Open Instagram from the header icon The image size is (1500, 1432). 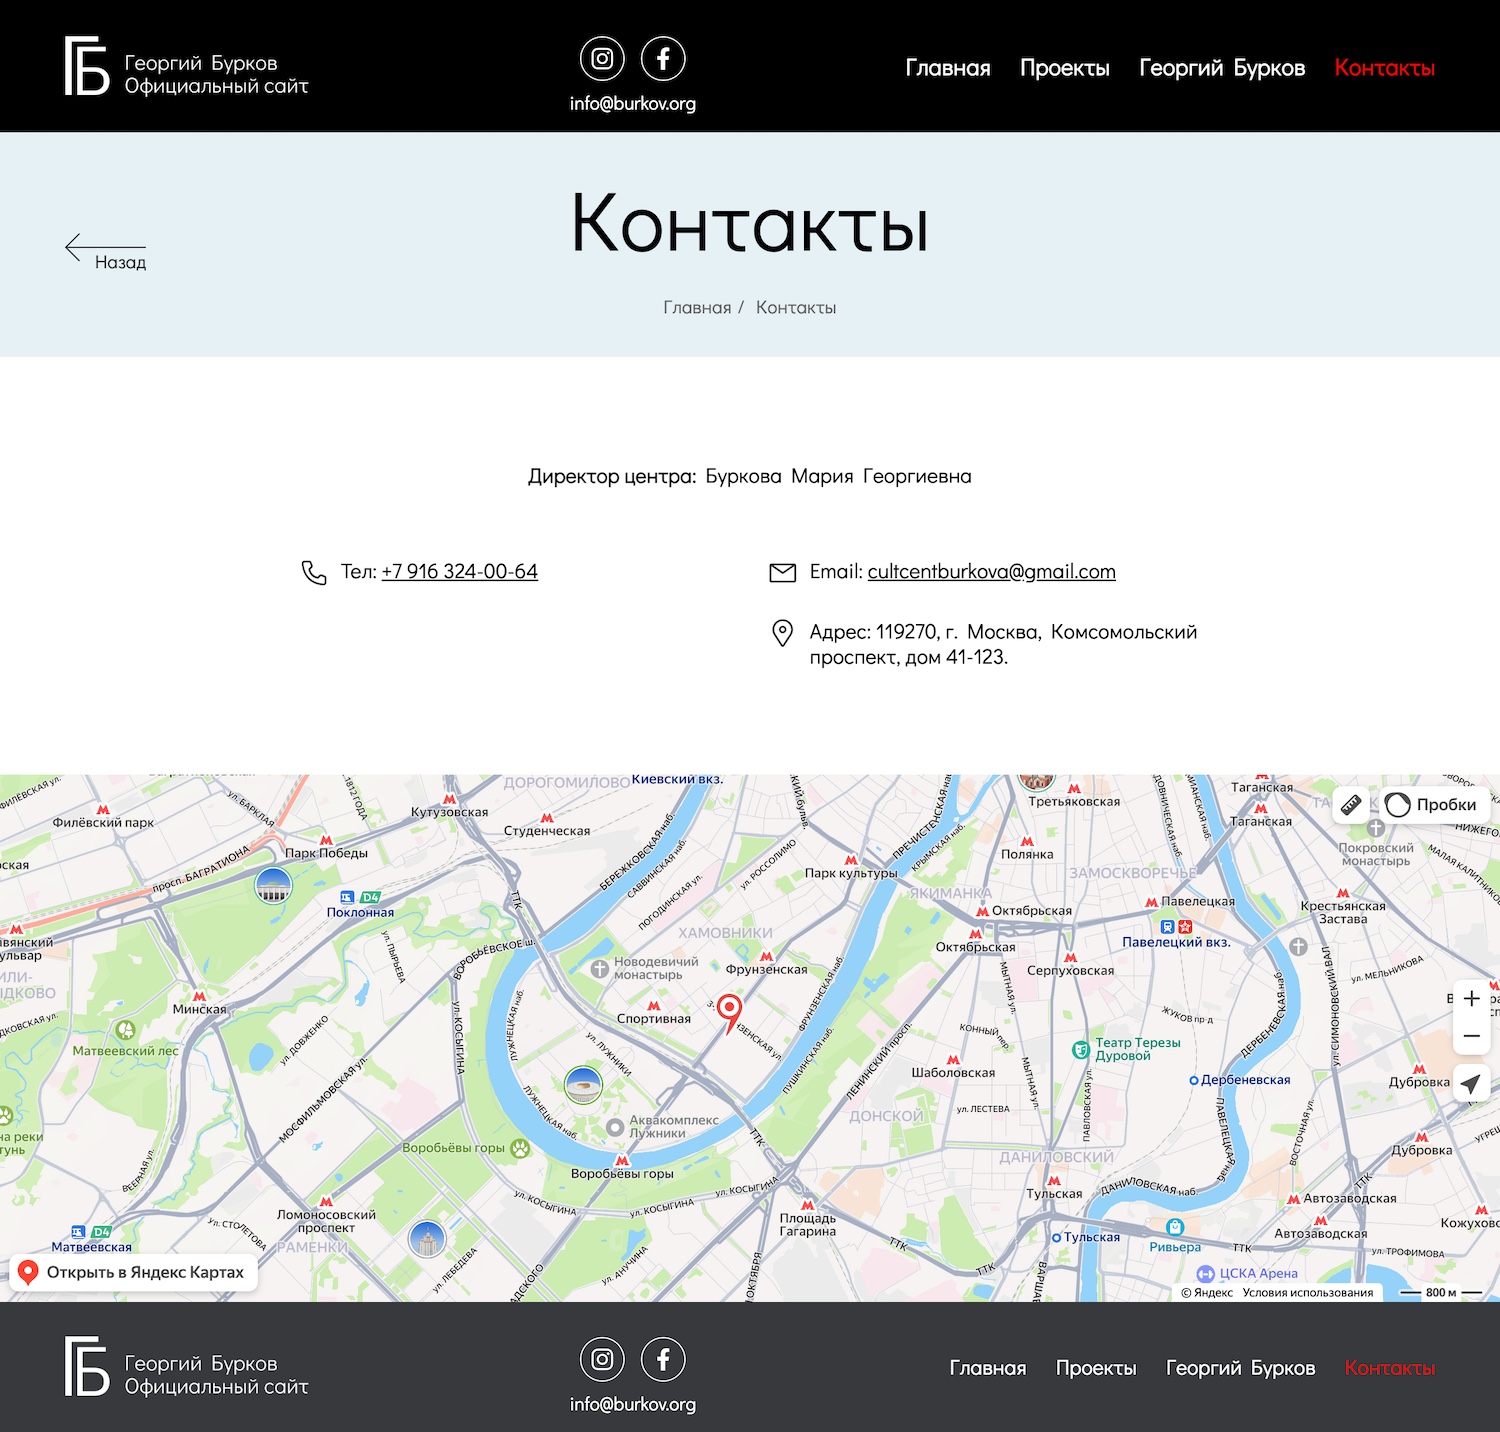coord(602,59)
